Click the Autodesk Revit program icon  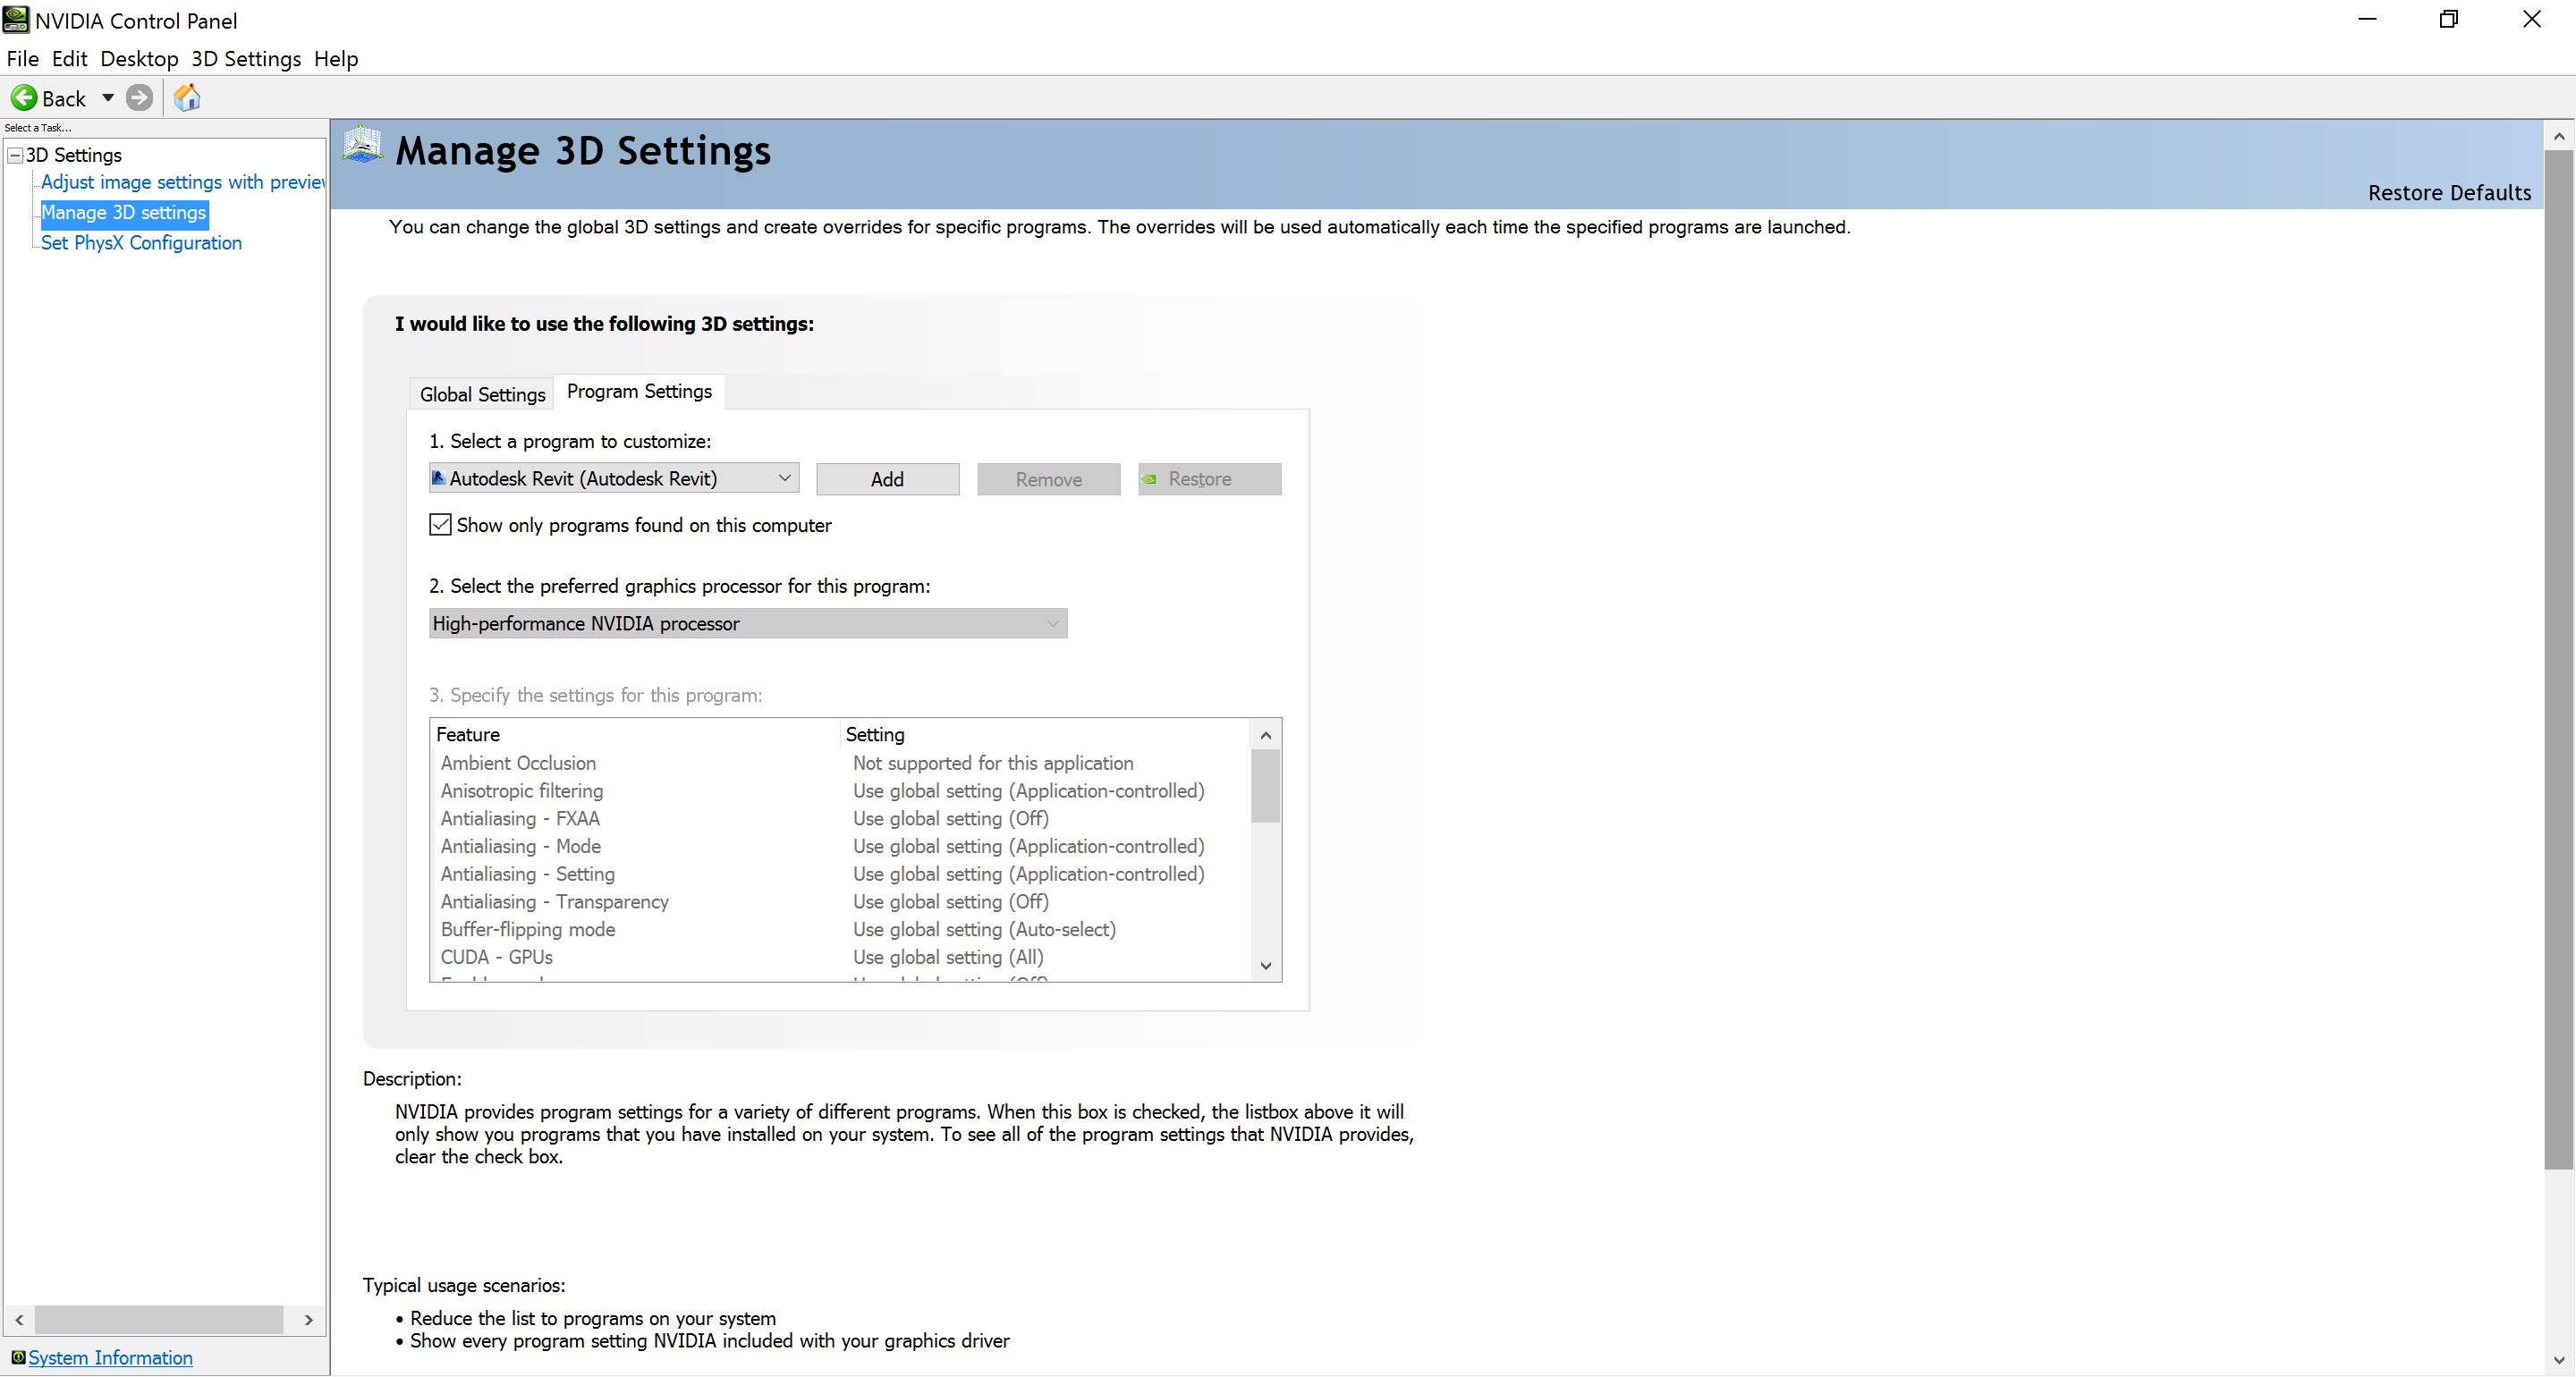(439, 478)
